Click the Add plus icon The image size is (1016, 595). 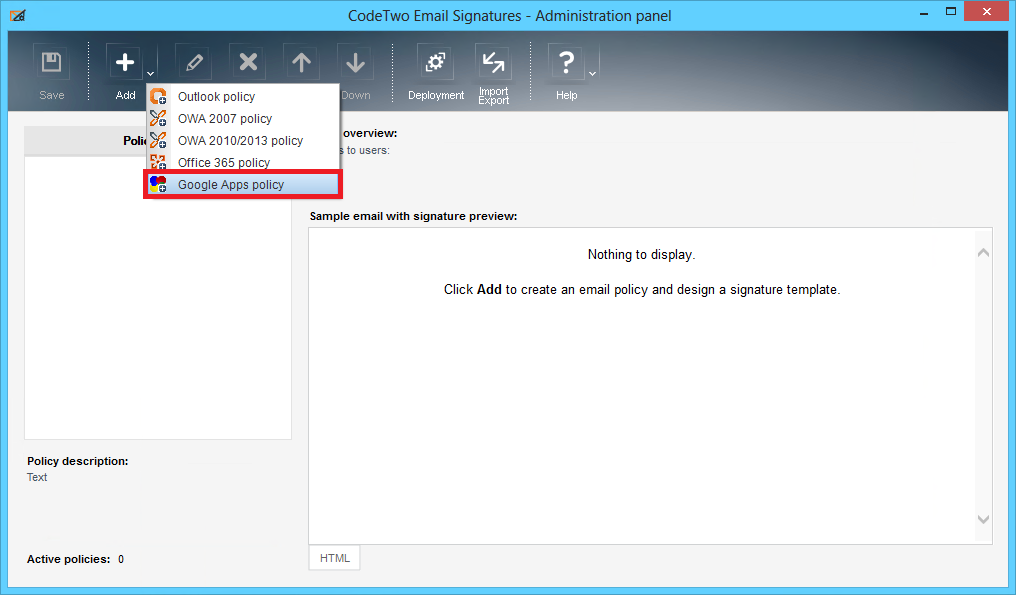tap(124, 62)
